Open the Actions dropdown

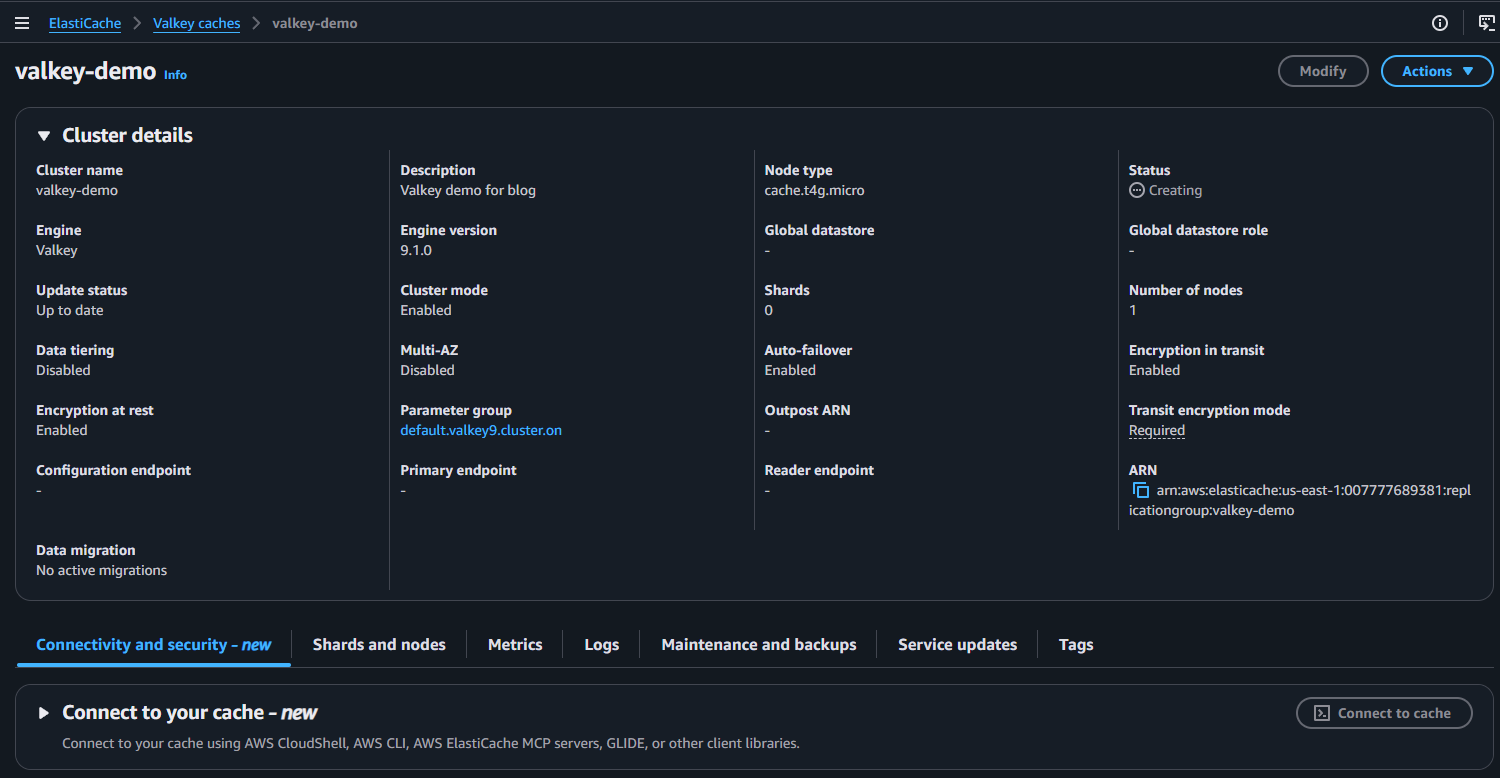[x=1437, y=71]
